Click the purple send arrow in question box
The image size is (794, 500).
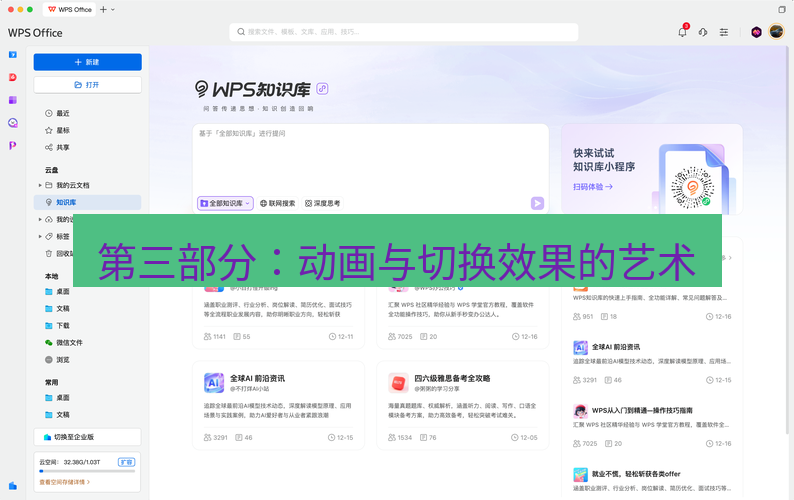537,203
